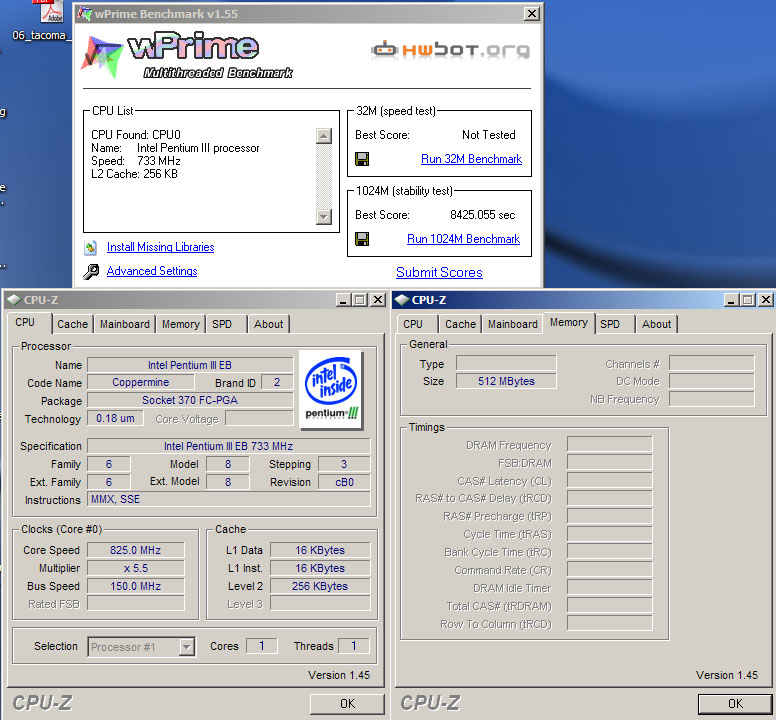Viewport: 776px width, 720px height.
Task: Open About tab in left CPU-Z window
Action: click(x=268, y=324)
